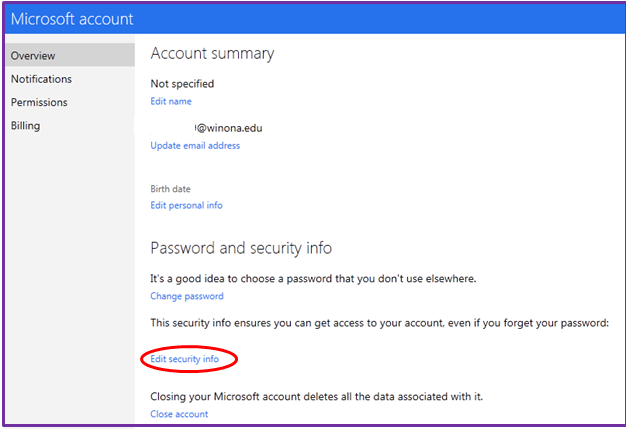This screenshot has height=429, width=626.
Task: Click the Edit name link
Action: [x=171, y=101]
